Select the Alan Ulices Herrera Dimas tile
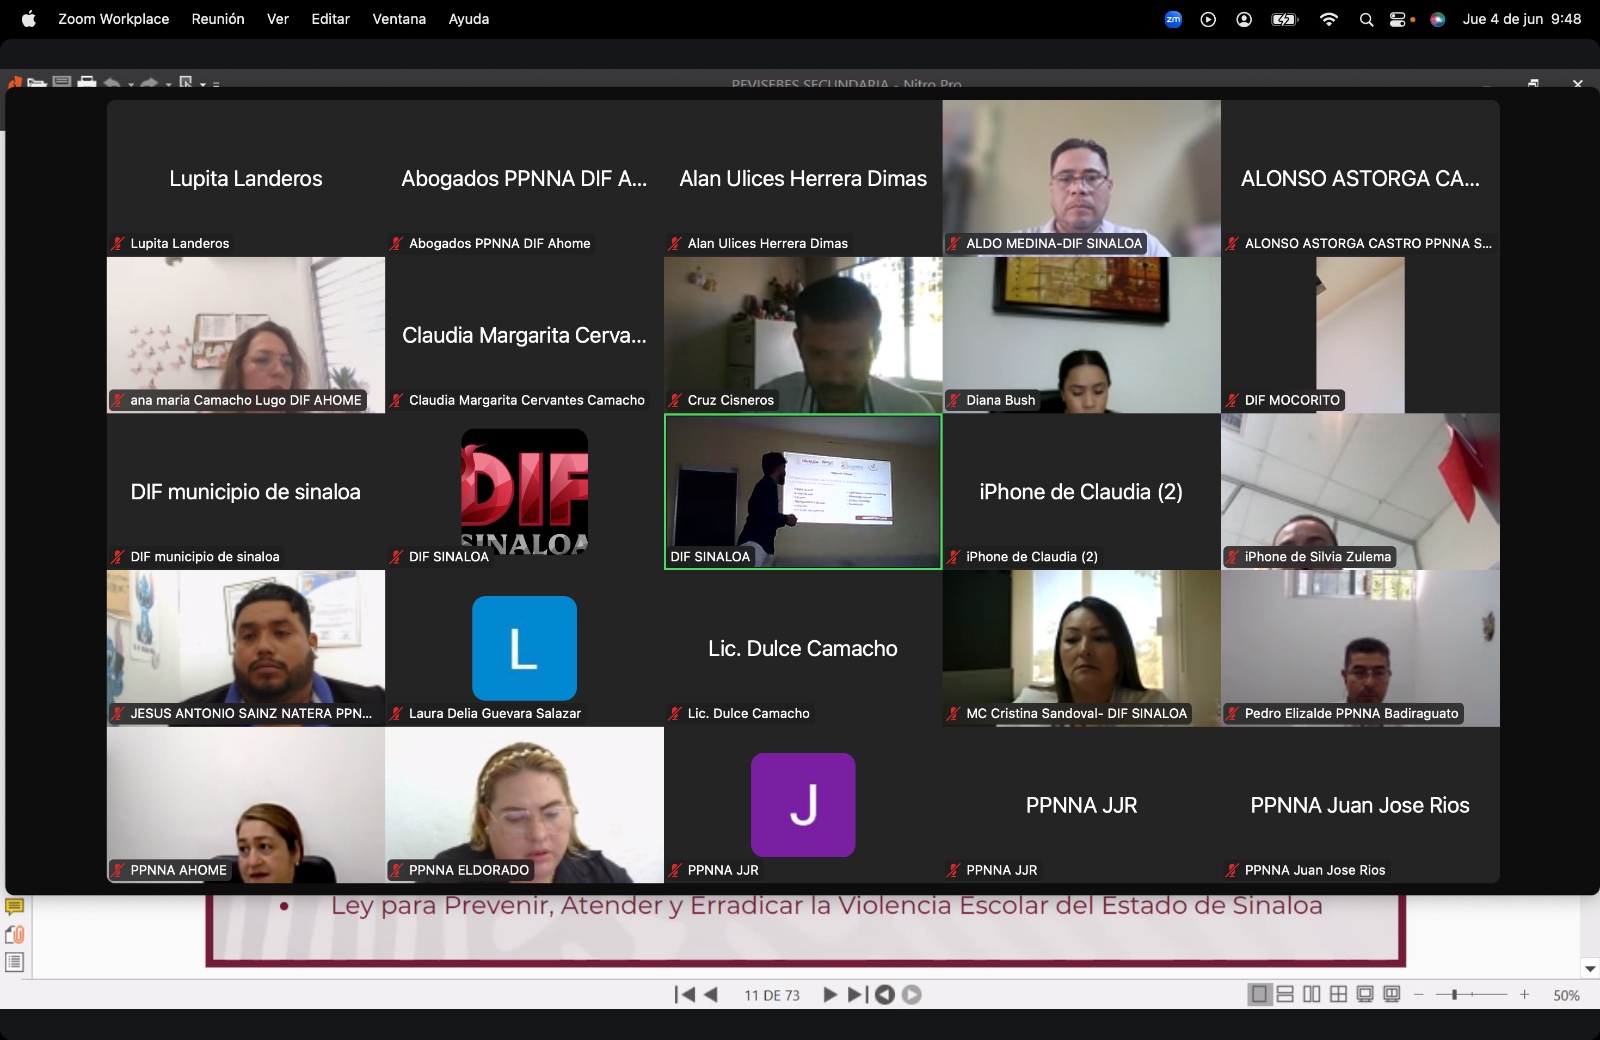The height and width of the screenshot is (1040, 1600). (803, 178)
